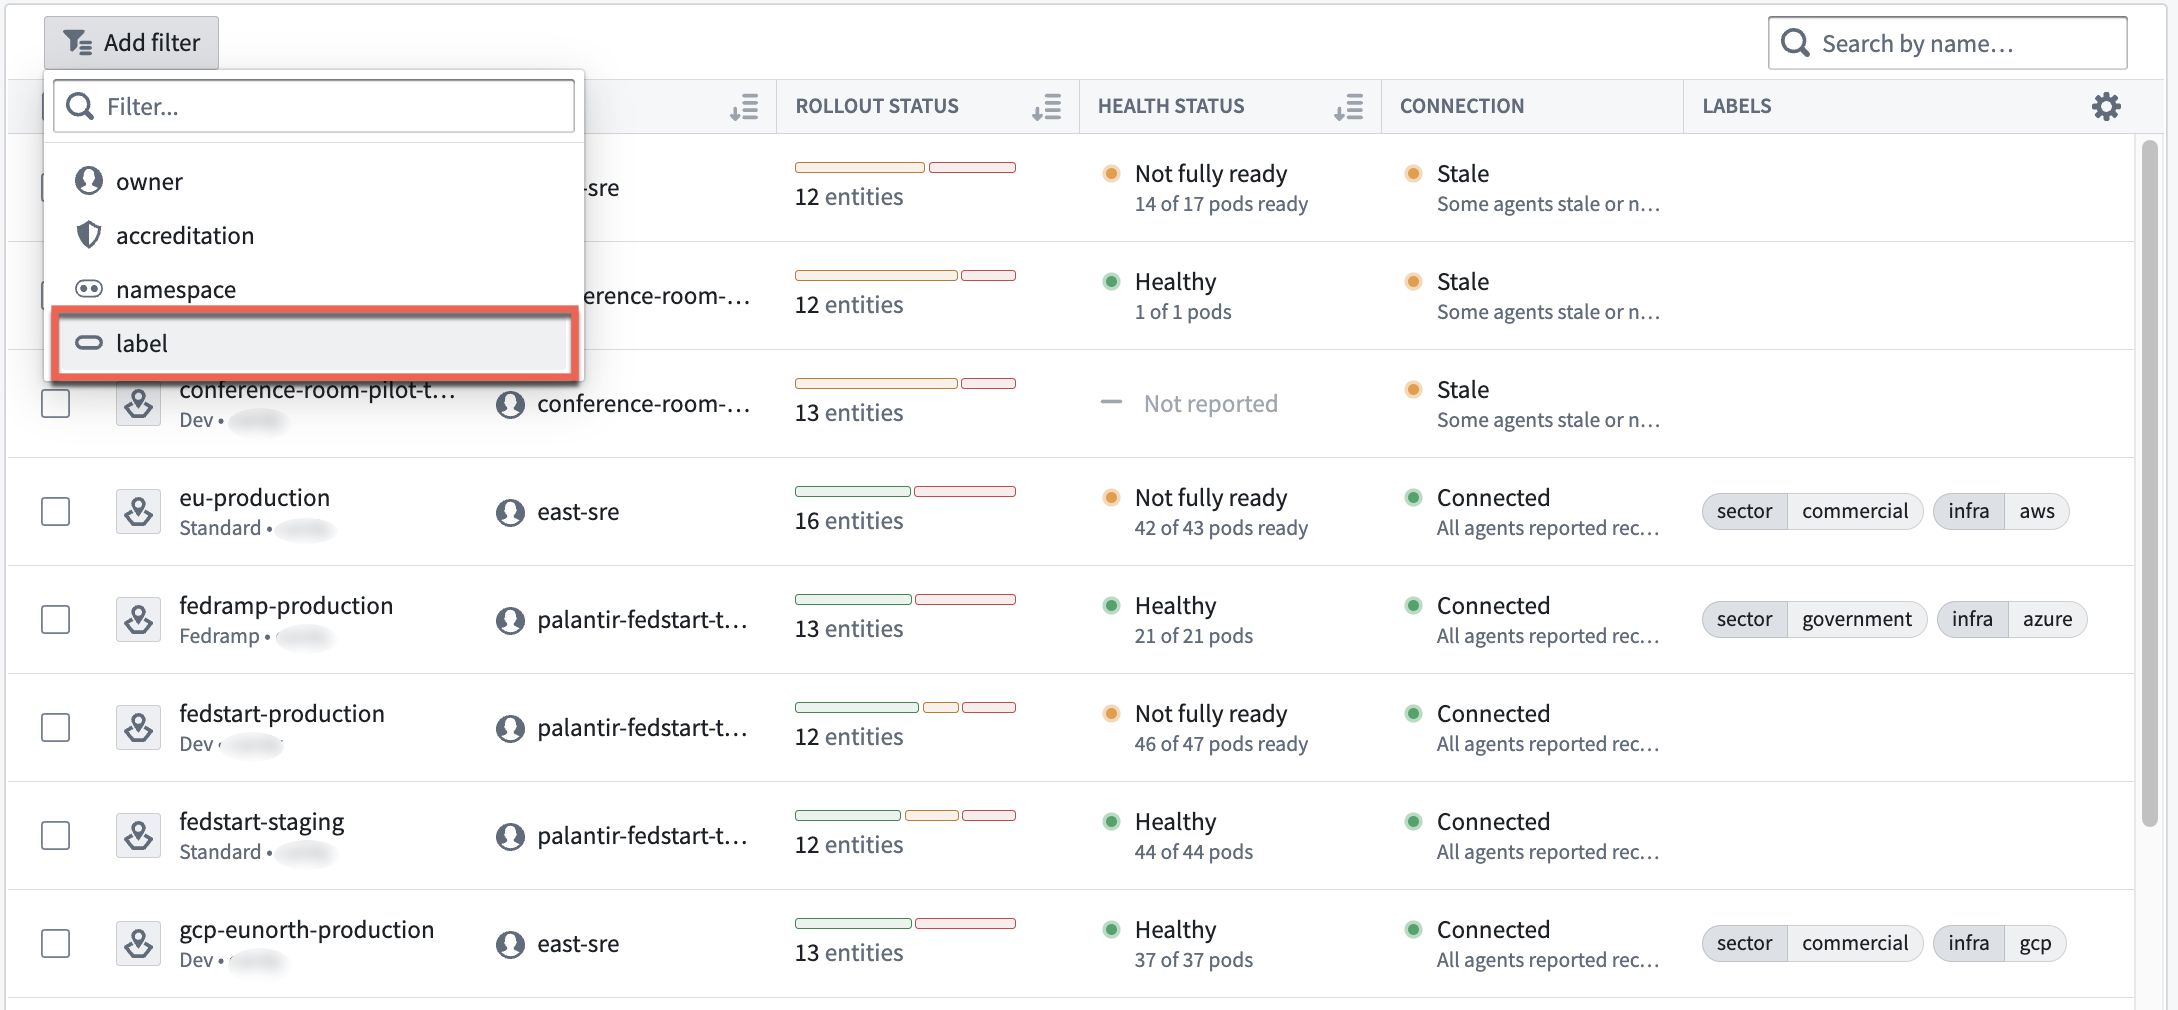Image resolution: width=2178 pixels, height=1010 pixels.
Task: Click 'Not reported' health status
Action: point(1210,404)
